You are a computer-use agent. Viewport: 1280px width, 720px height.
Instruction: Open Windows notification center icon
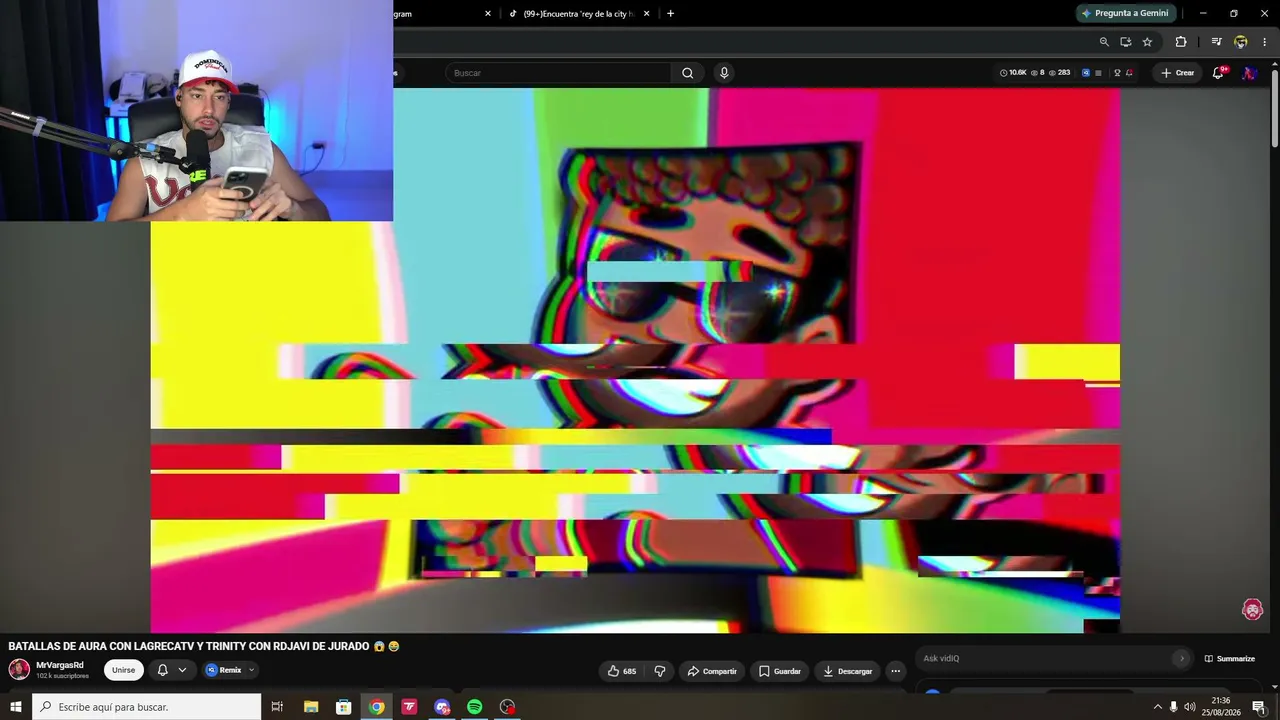[x=1259, y=707]
